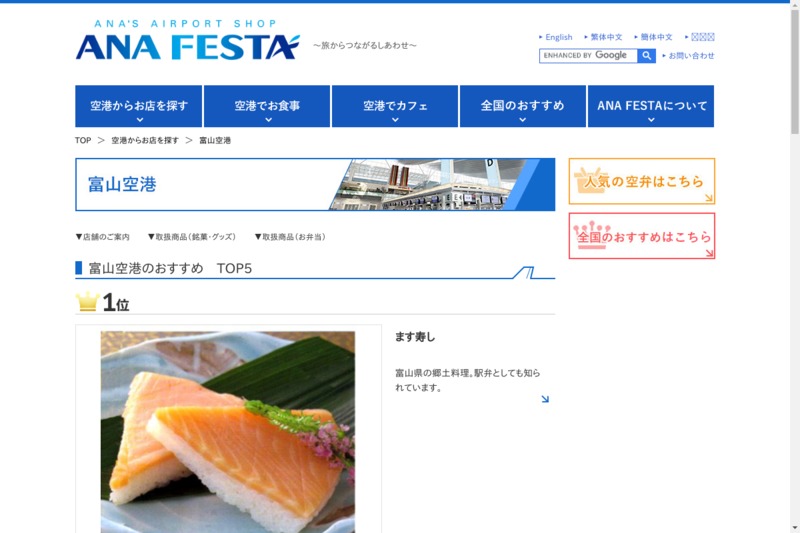This screenshot has width=800, height=533.
Task: Open the ます寿し product photo
Action: (x=228, y=432)
